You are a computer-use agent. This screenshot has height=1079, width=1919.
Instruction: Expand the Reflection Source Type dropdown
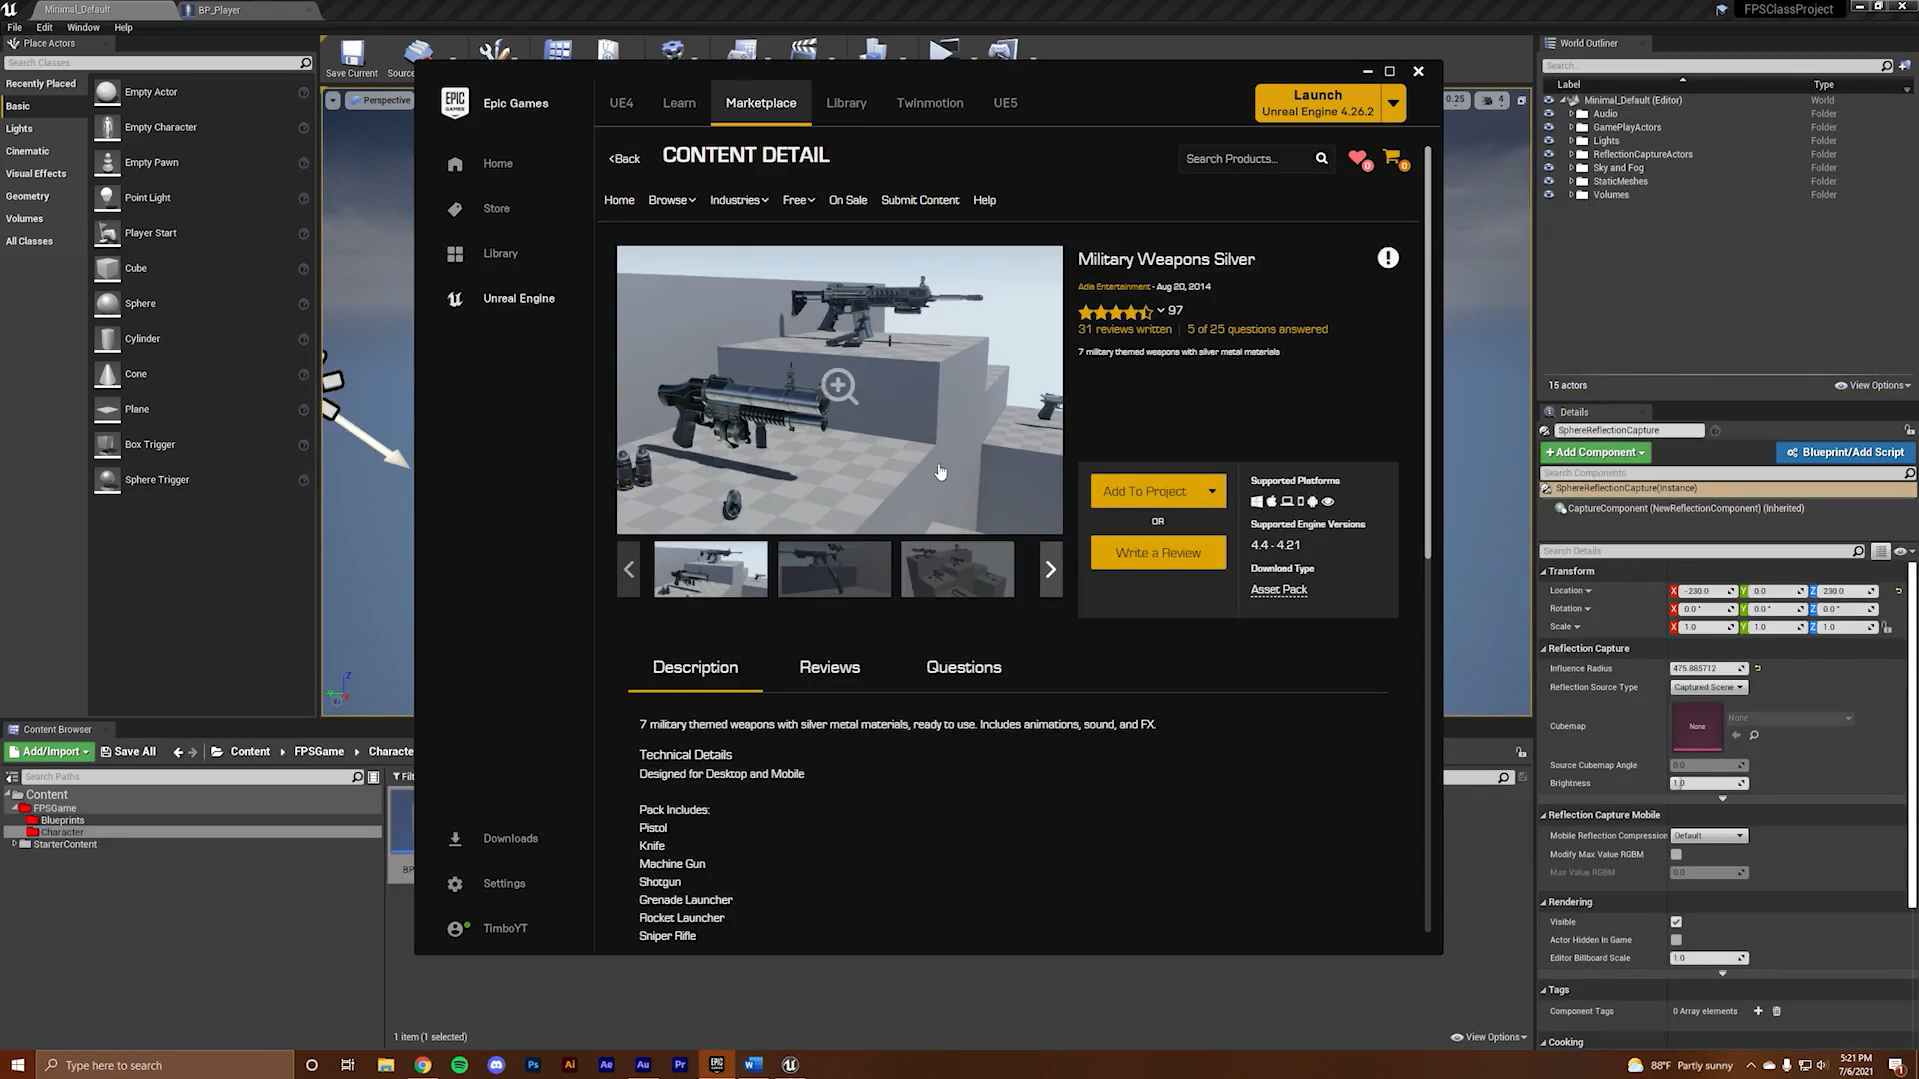point(1708,688)
